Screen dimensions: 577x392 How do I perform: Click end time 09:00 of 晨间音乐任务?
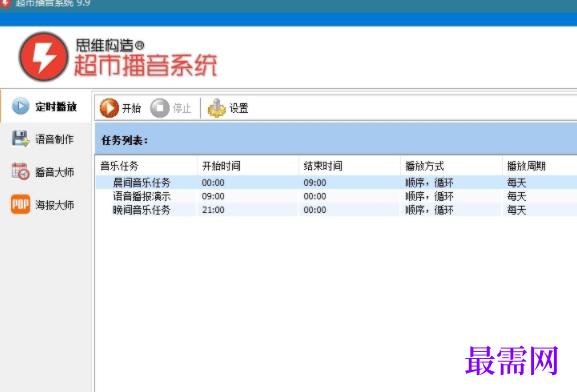pos(315,183)
